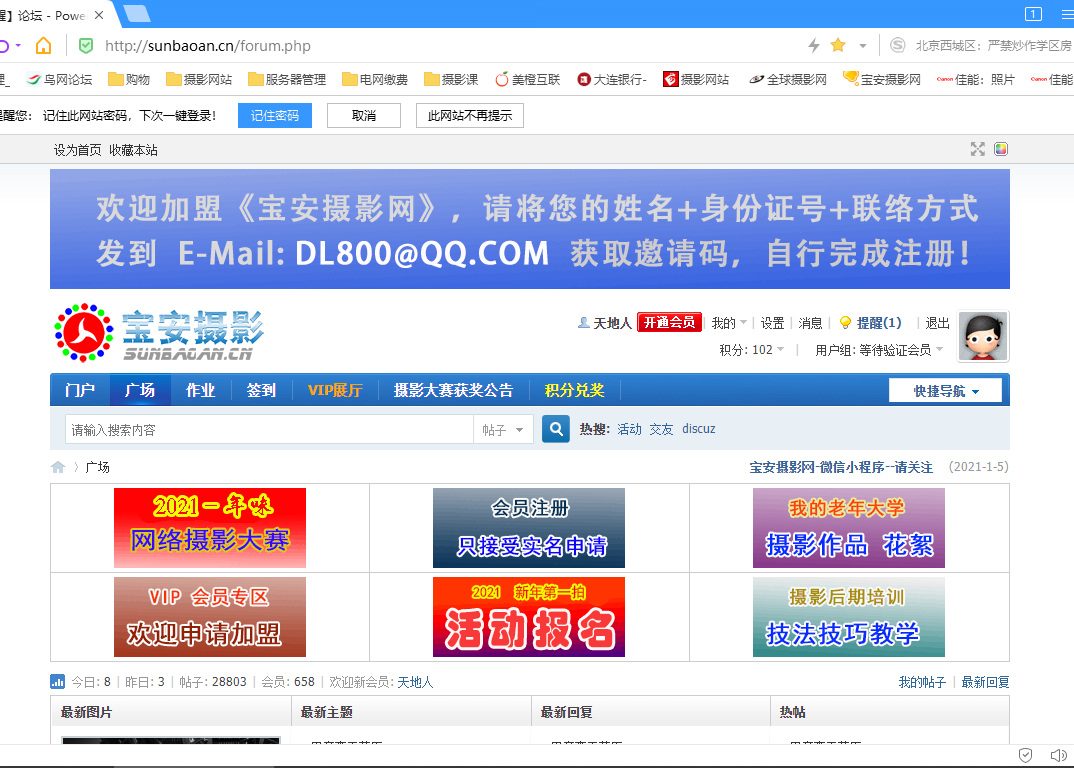Click the lightning speed mode icon

(814, 46)
